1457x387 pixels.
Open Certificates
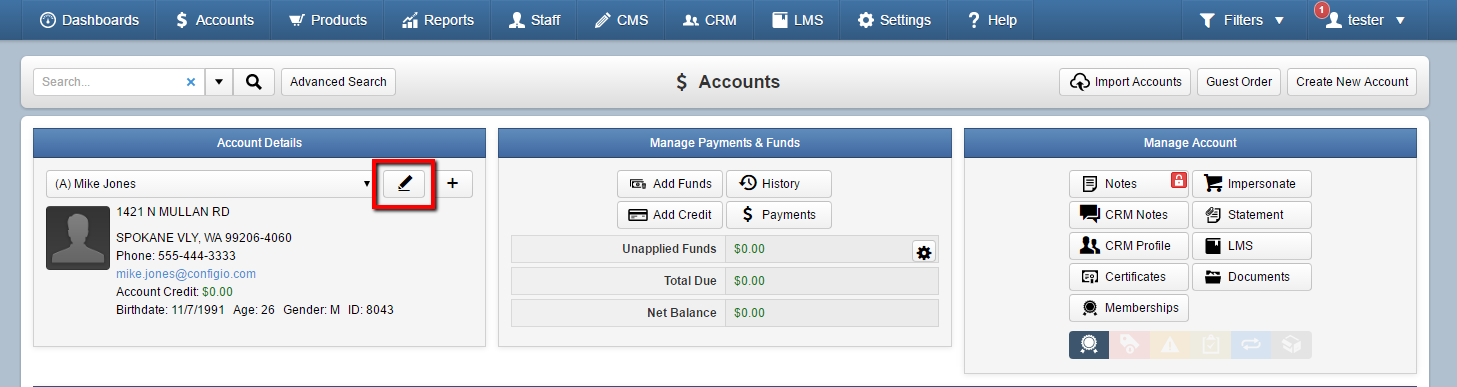click(1129, 277)
